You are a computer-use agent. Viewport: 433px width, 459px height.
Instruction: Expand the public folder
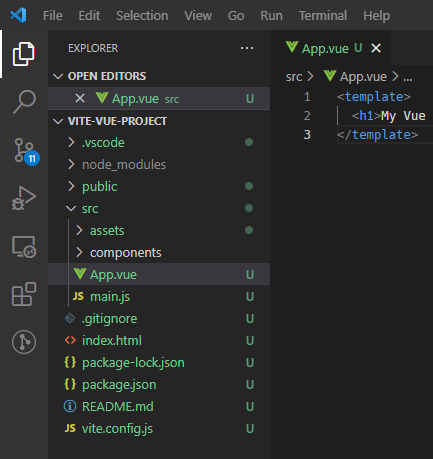(71, 186)
